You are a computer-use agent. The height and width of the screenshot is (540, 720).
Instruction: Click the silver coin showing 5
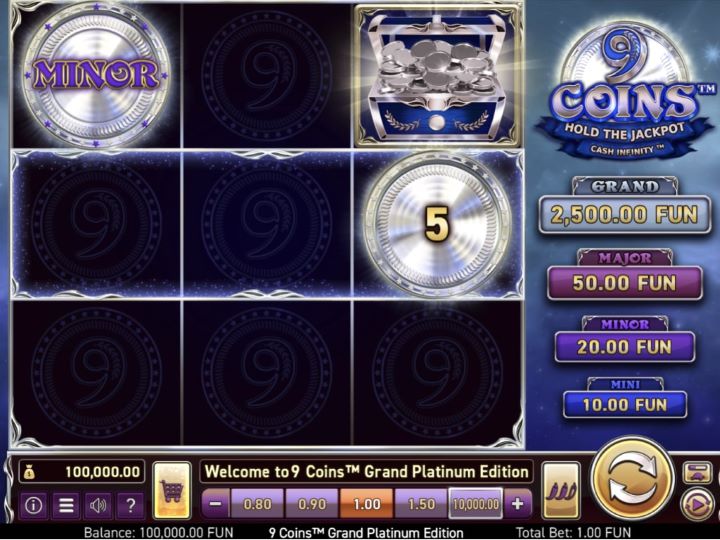pos(437,225)
